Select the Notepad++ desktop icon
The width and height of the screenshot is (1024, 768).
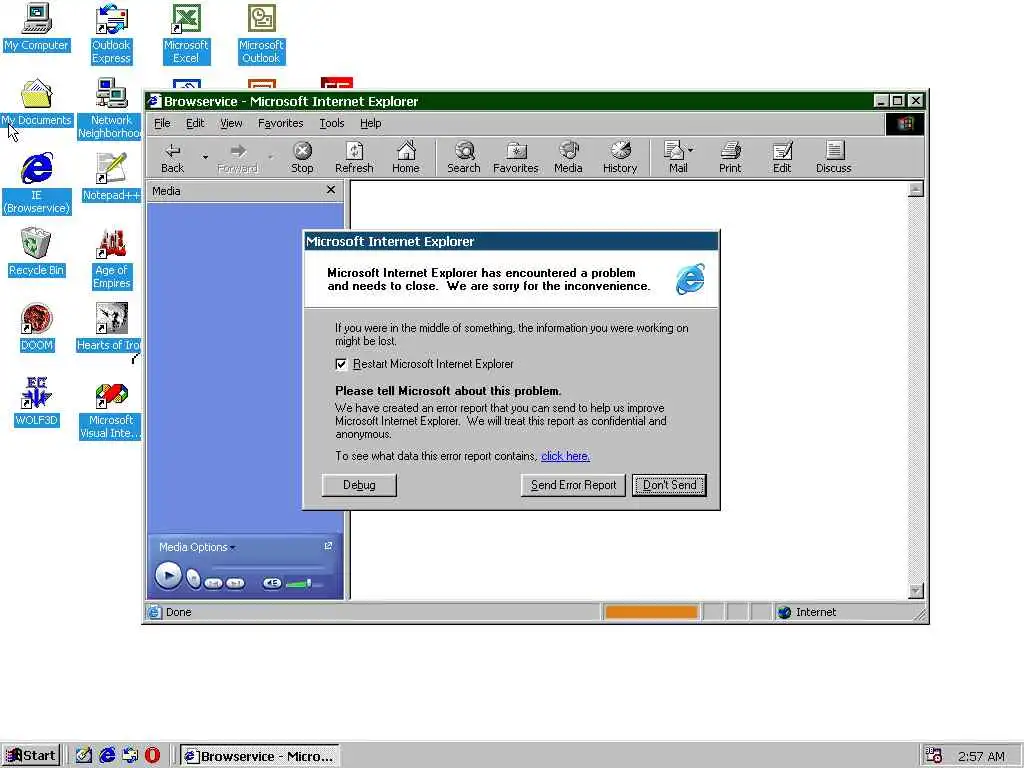[x=111, y=177]
